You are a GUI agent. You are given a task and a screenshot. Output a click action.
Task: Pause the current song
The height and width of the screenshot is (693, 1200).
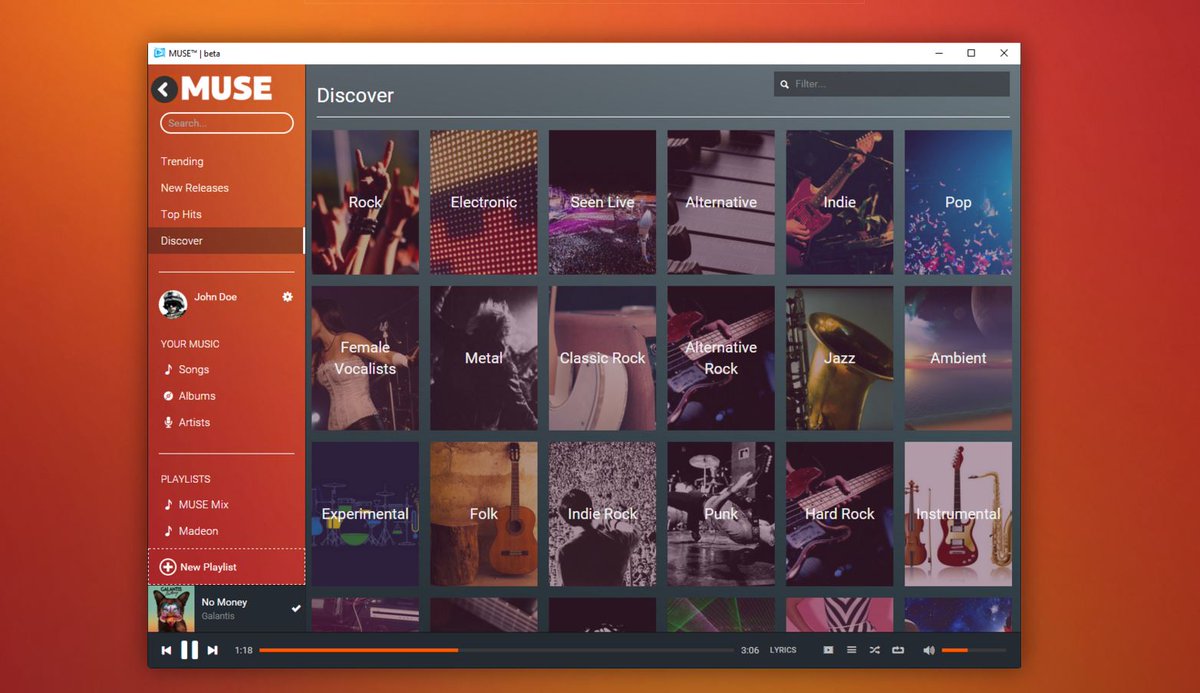click(x=189, y=650)
